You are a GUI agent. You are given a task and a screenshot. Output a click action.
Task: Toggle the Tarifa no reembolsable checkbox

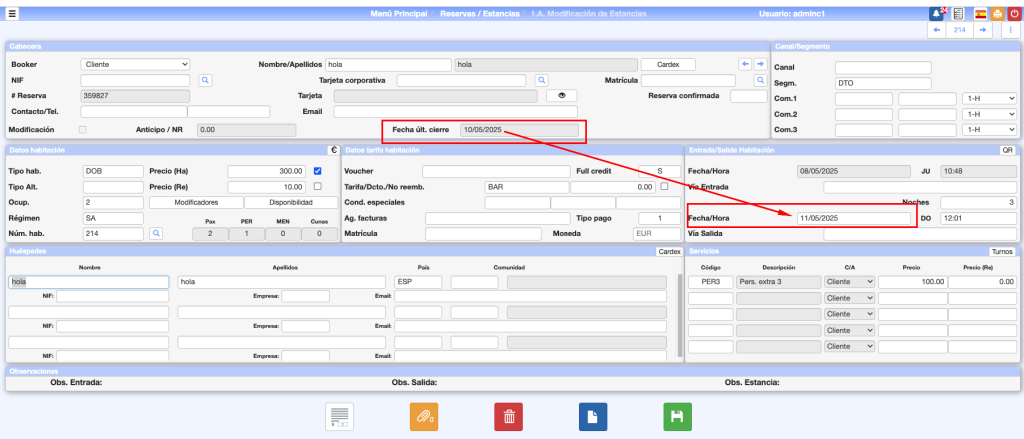click(x=665, y=186)
